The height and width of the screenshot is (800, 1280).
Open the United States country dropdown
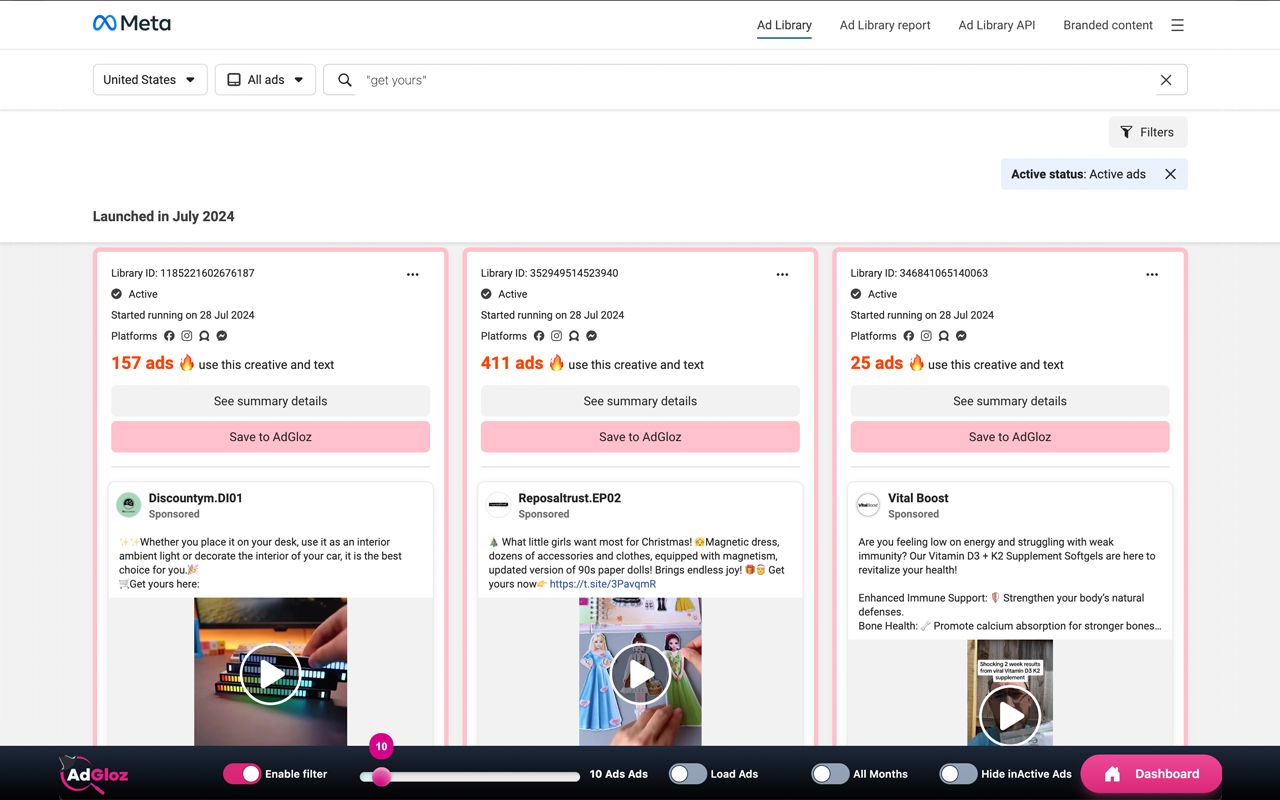[x=149, y=79]
